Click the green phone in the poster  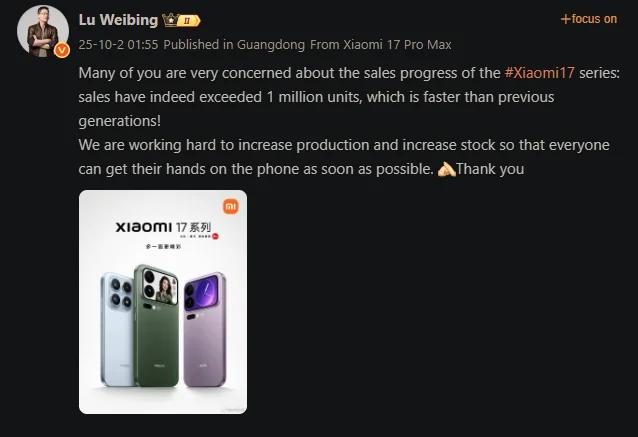pos(157,326)
